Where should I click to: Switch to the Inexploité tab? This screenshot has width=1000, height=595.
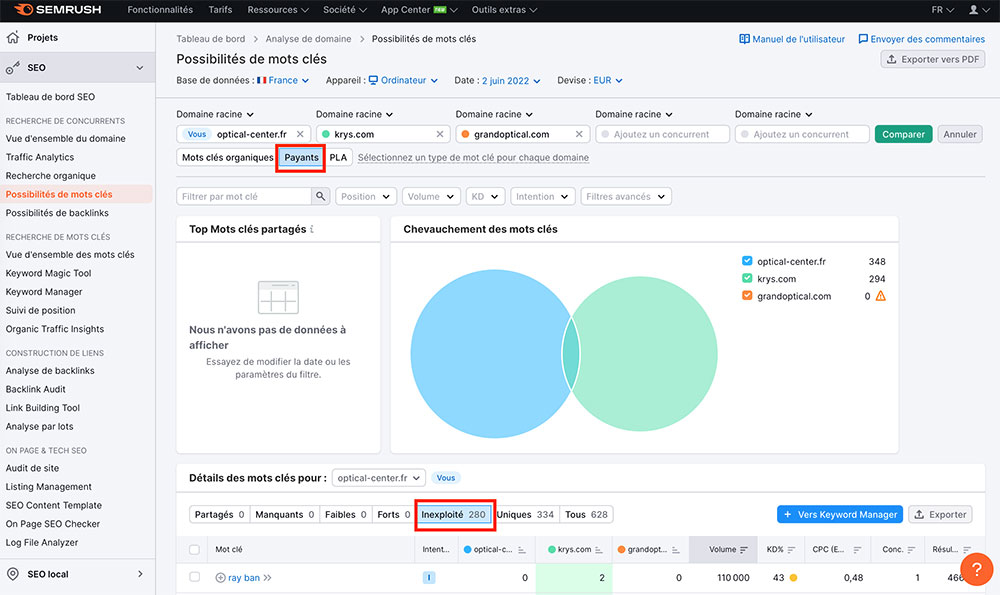(x=453, y=515)
